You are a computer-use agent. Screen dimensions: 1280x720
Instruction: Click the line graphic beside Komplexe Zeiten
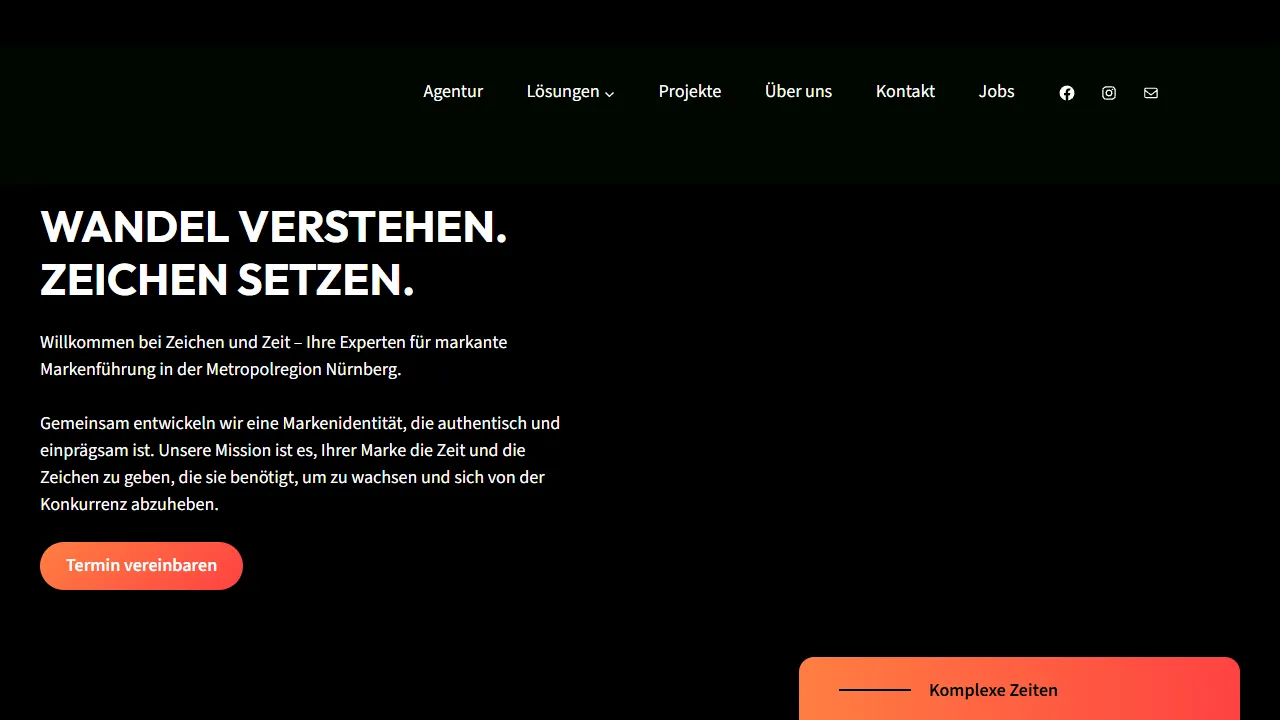pyautogui.click(x=875, y=690)
